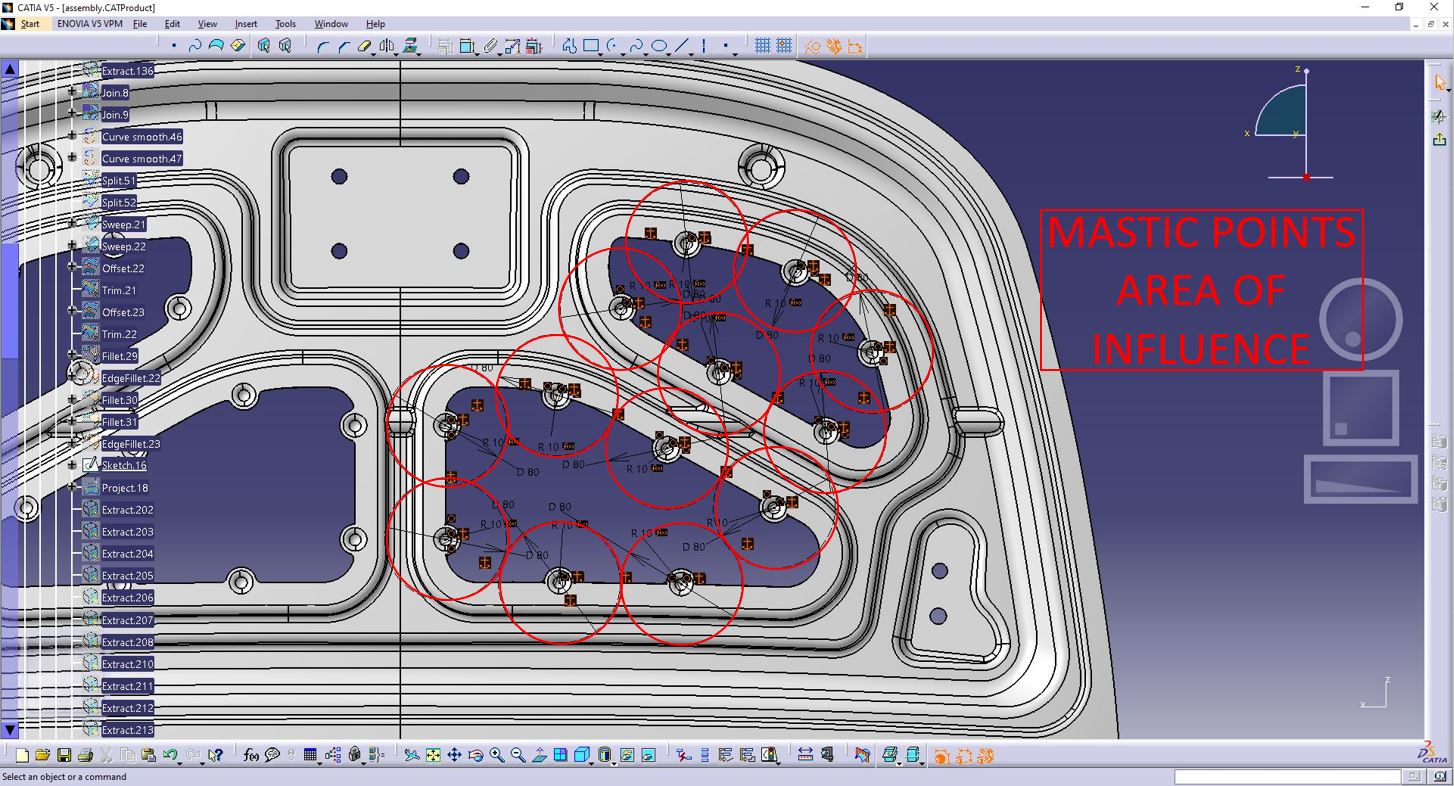
Task: Click the tree scroll down arrow
Action: click(x=9, y=730)
